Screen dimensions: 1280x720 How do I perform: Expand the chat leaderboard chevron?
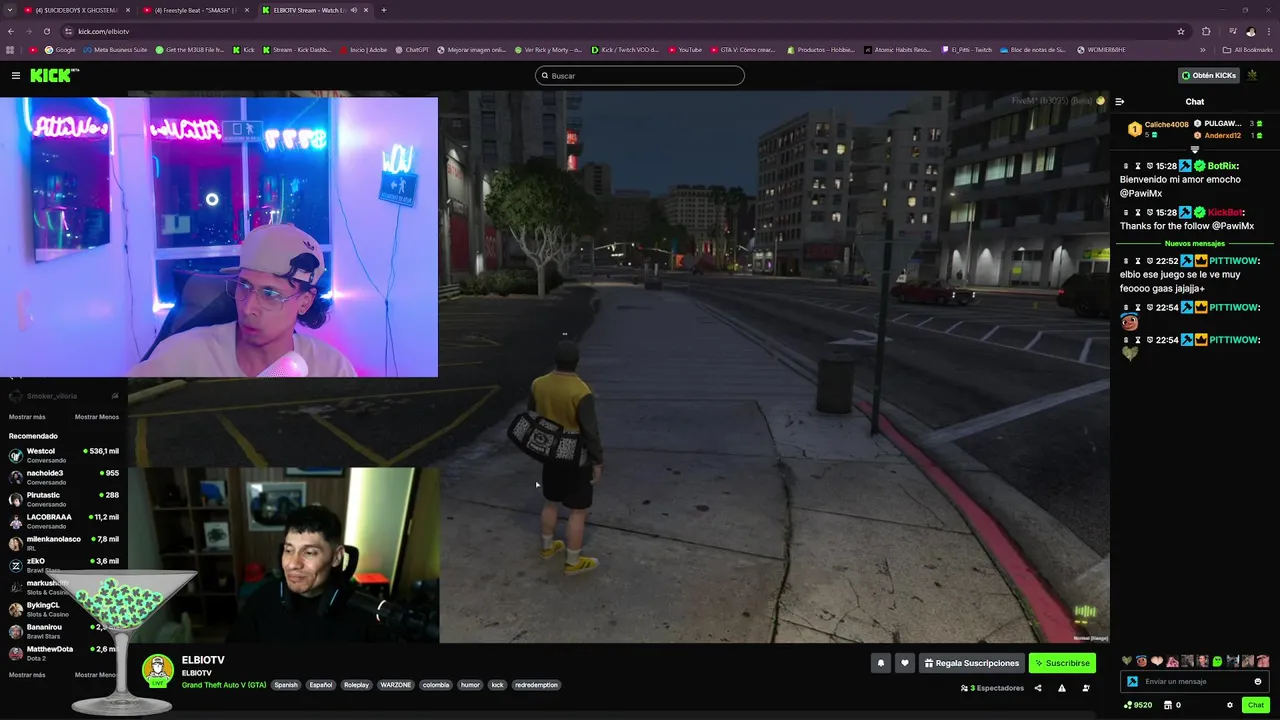1195,149
